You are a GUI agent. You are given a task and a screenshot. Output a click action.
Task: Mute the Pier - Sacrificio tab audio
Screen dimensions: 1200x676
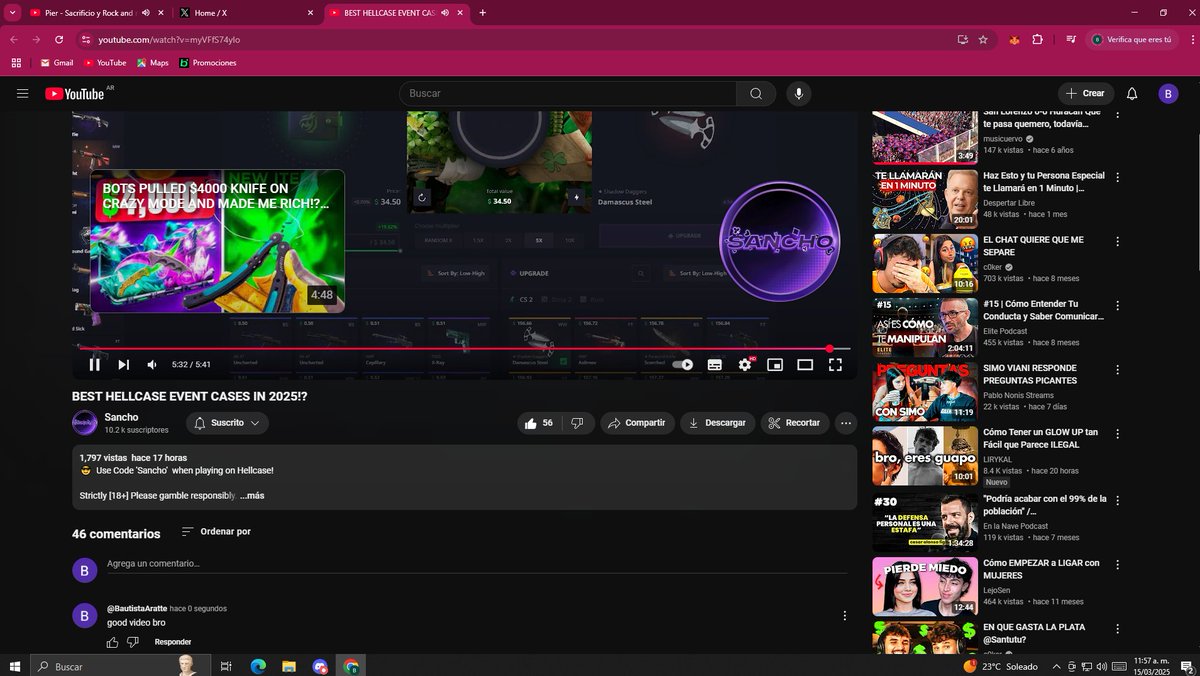point(146,13)
